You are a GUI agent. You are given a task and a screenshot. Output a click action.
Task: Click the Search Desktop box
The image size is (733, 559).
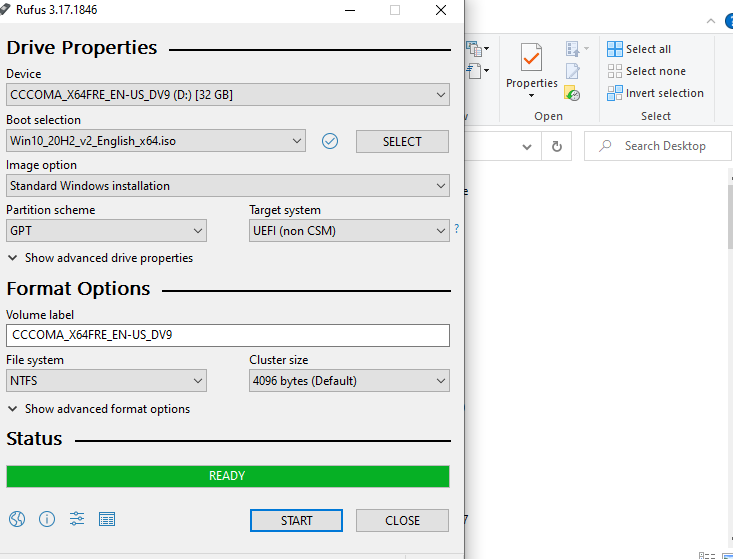(x=657, y=146)
